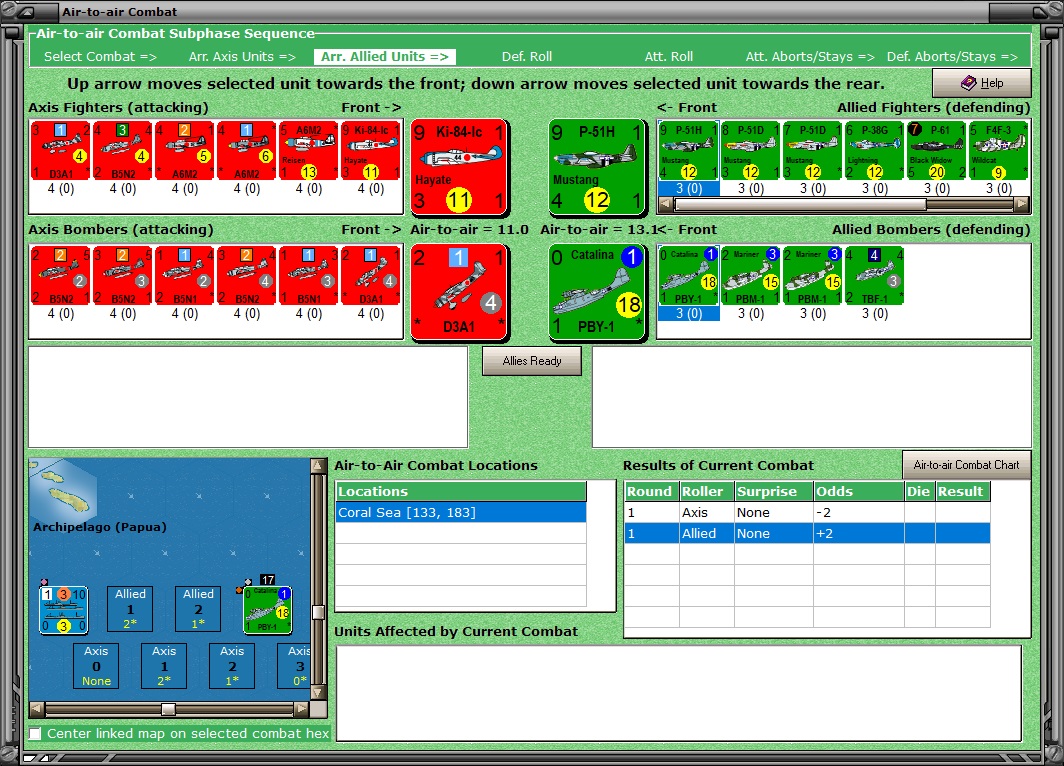Screen dimensions: 1064x766
Task: Click the Allied 2 box on the map
Action: click(x=198, y=609)
